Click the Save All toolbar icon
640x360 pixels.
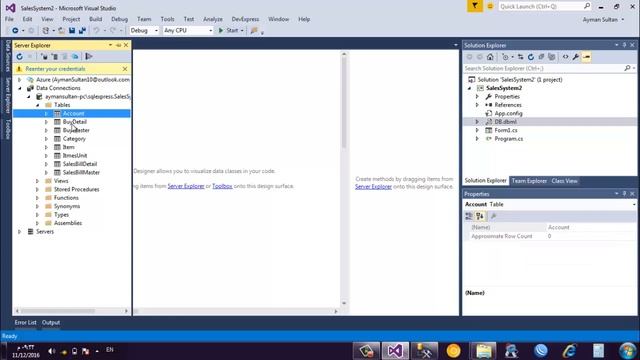[82, 31]
